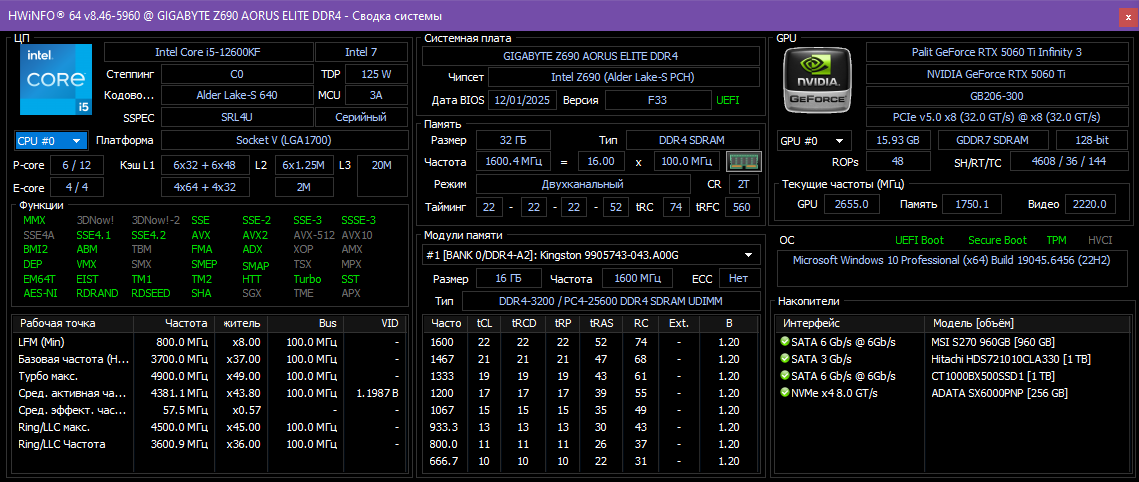
Task: Click the GIGABYTE Z690 AORUS ELITE DDR4 board field
Action: pos(591,56)
